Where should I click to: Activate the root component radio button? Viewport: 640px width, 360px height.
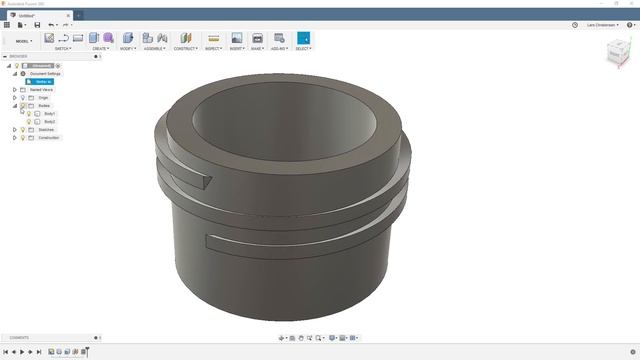point(58,66)
